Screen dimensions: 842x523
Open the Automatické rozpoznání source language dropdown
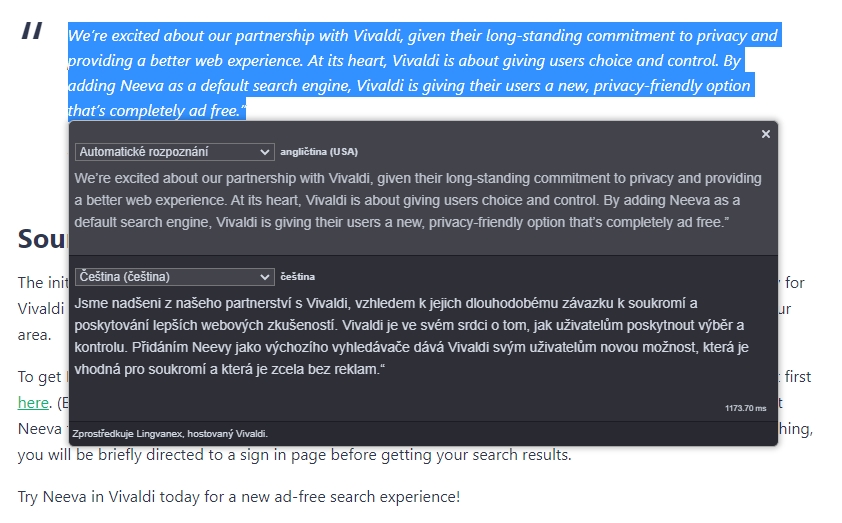pos(174,152)
